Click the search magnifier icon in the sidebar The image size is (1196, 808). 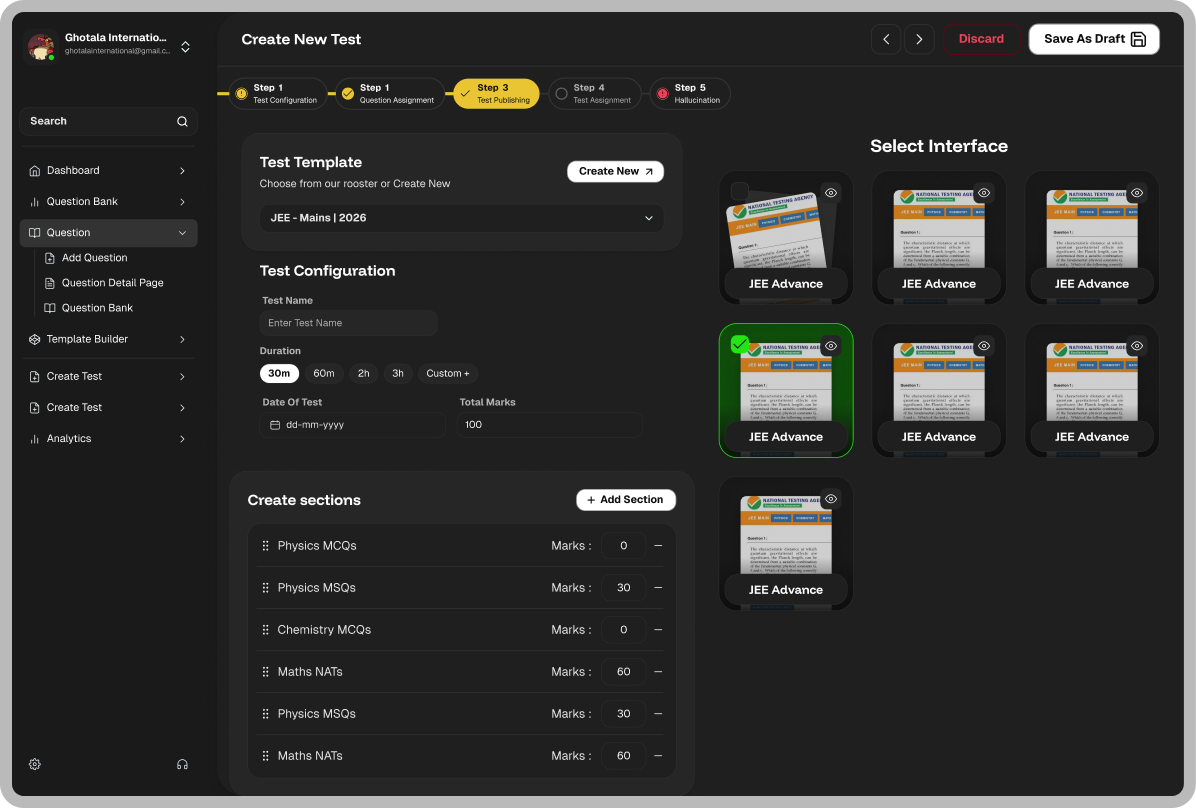point(182,121)
